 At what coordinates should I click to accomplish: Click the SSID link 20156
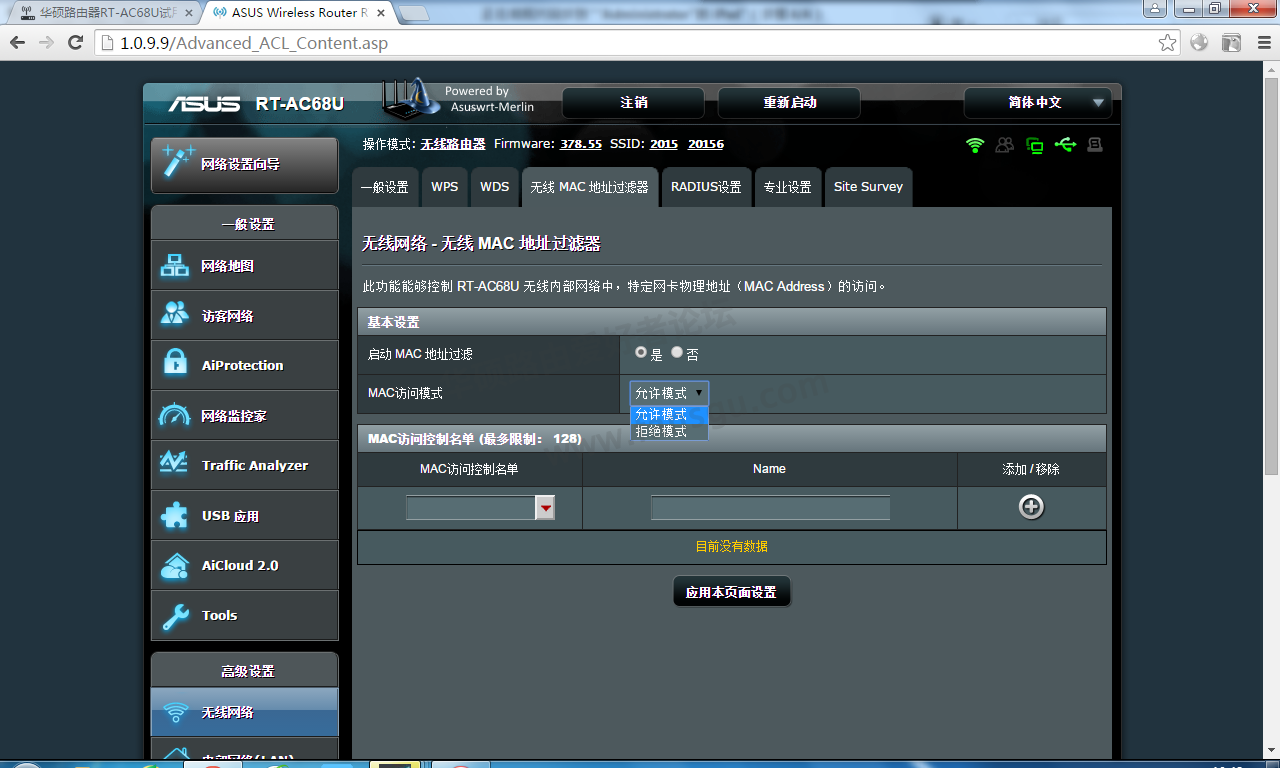point(706,144)
